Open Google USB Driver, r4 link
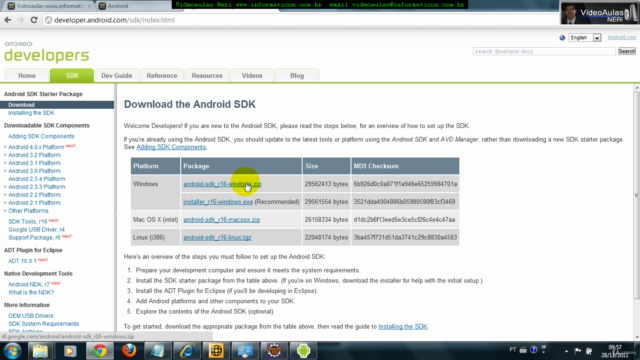 click(36, 229)
